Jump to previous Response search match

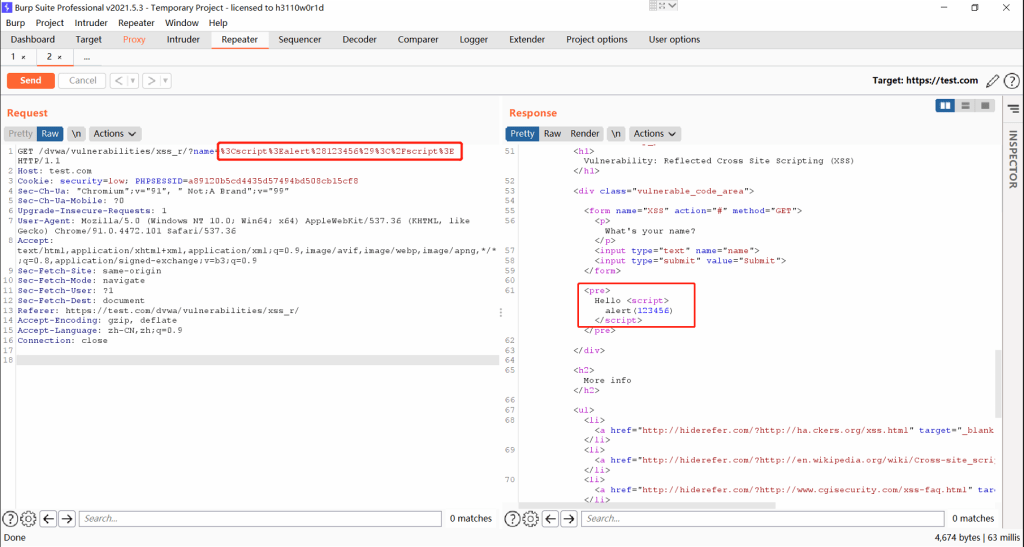[551, 519]
